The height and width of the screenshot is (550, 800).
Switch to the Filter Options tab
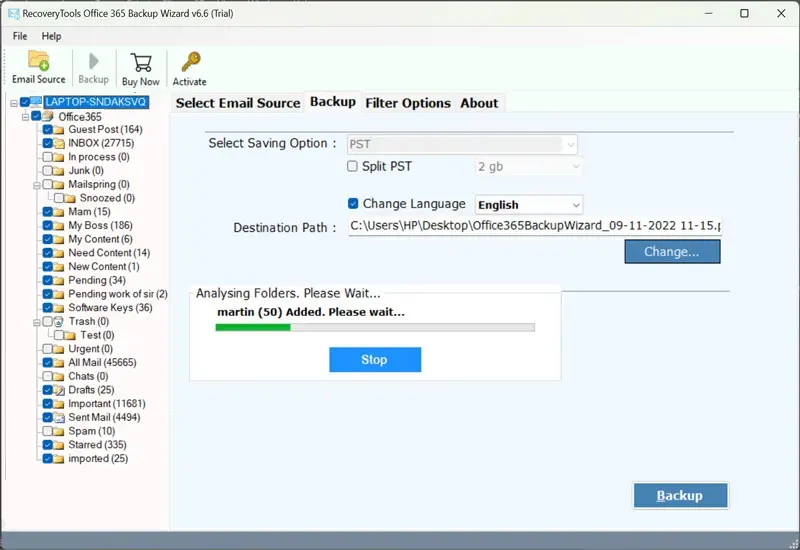coord(408,102)
